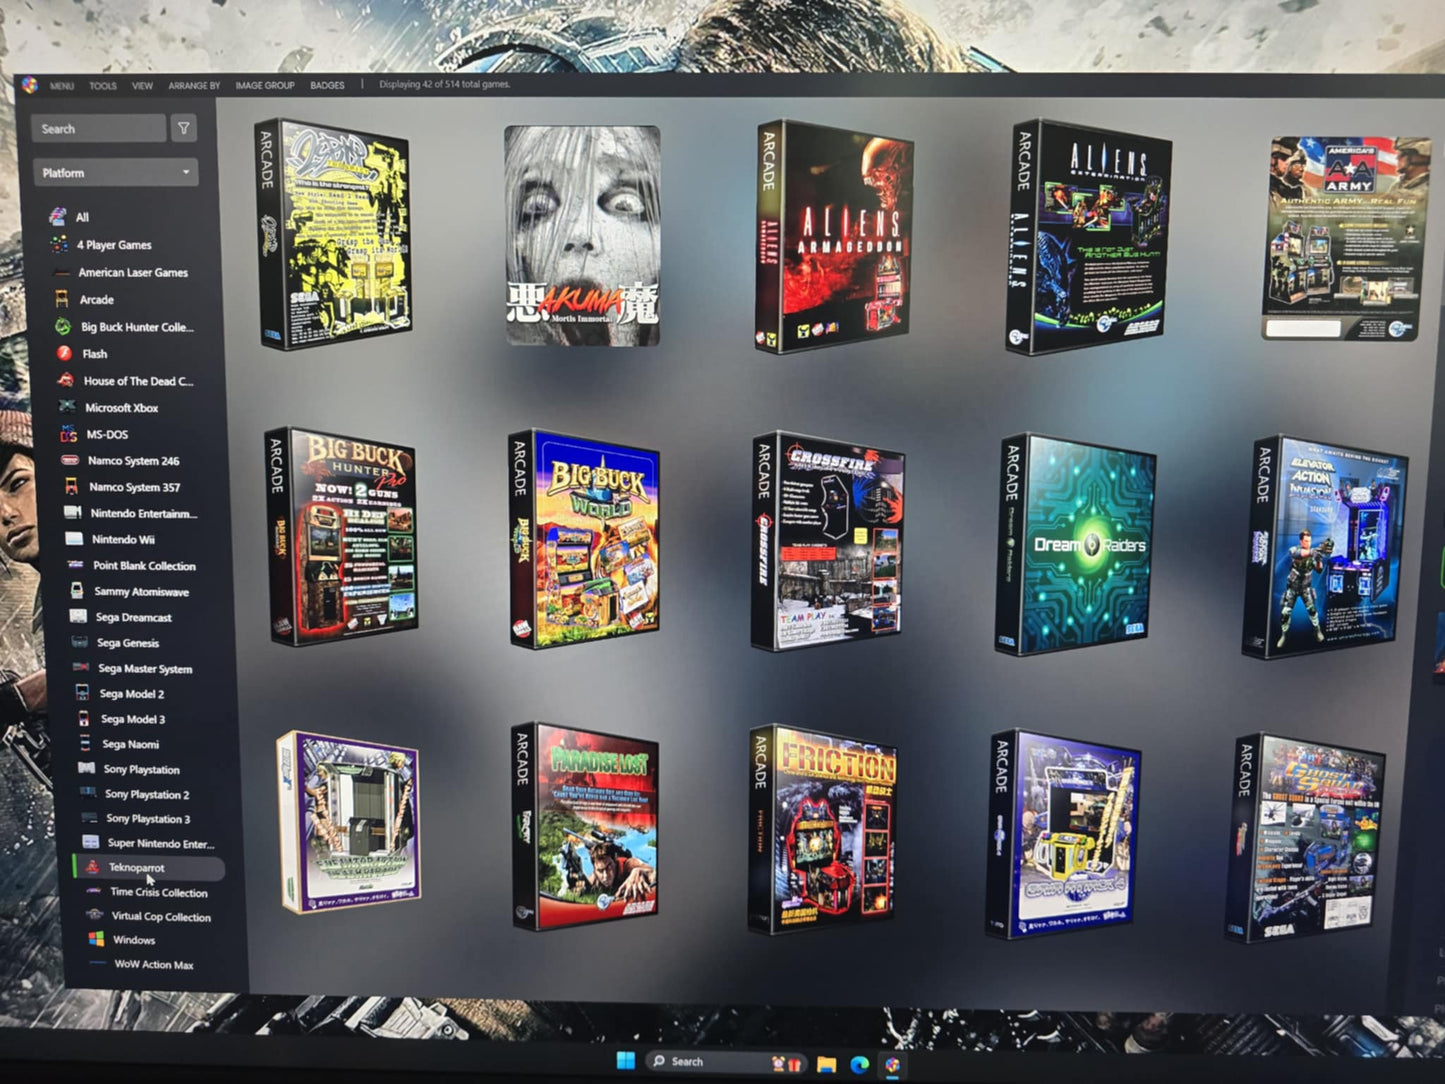
Task: Open the Badges menu
Action: (x=327, y=86)
